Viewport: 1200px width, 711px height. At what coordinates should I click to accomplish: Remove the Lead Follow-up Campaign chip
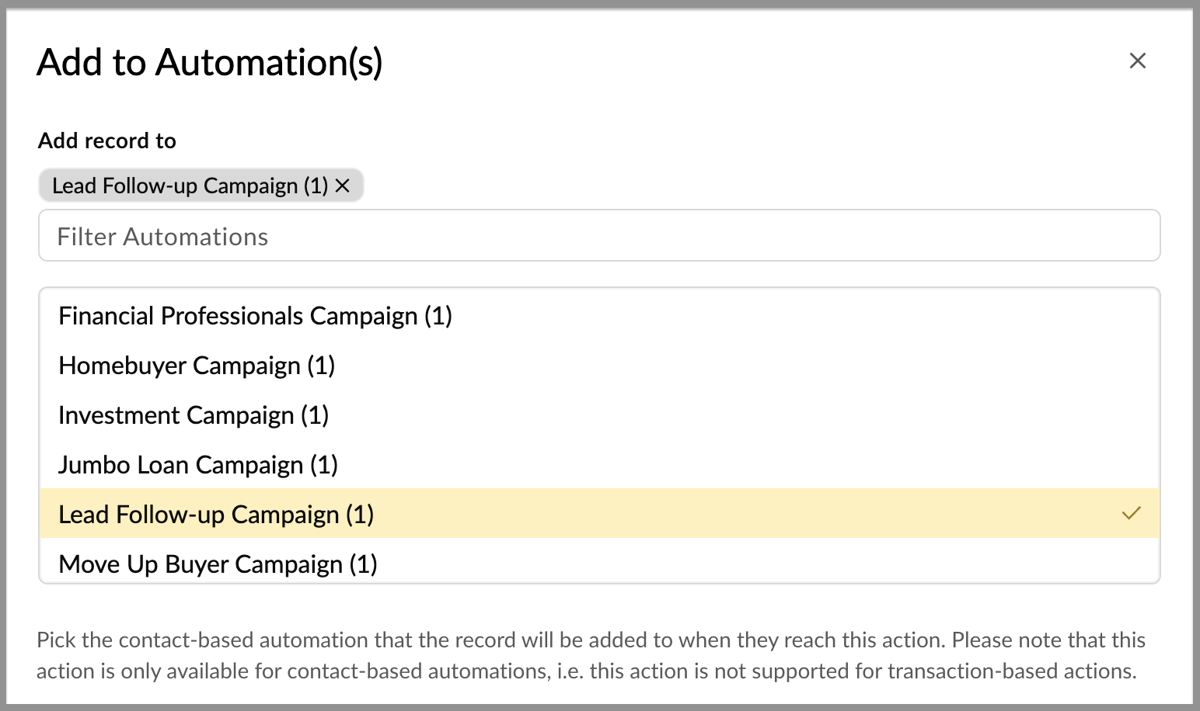coord(342,186)
